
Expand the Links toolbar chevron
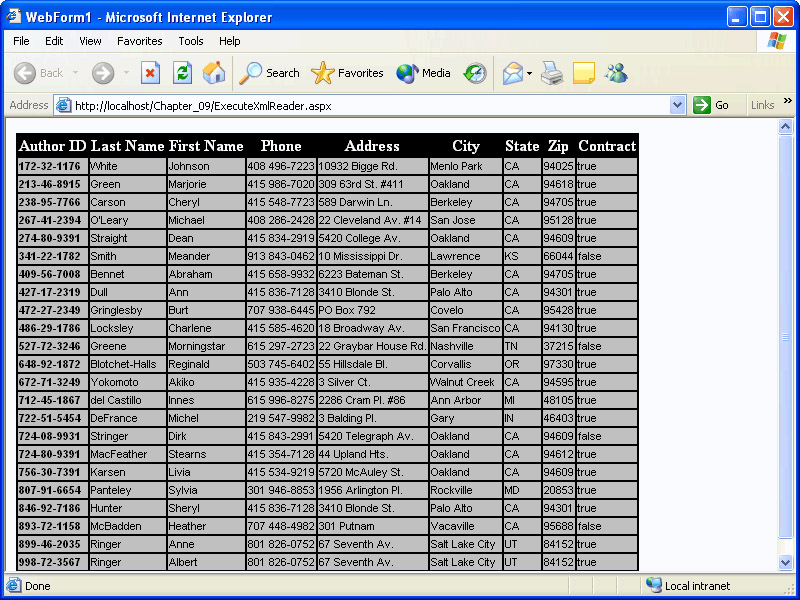(x=787, y=102)
